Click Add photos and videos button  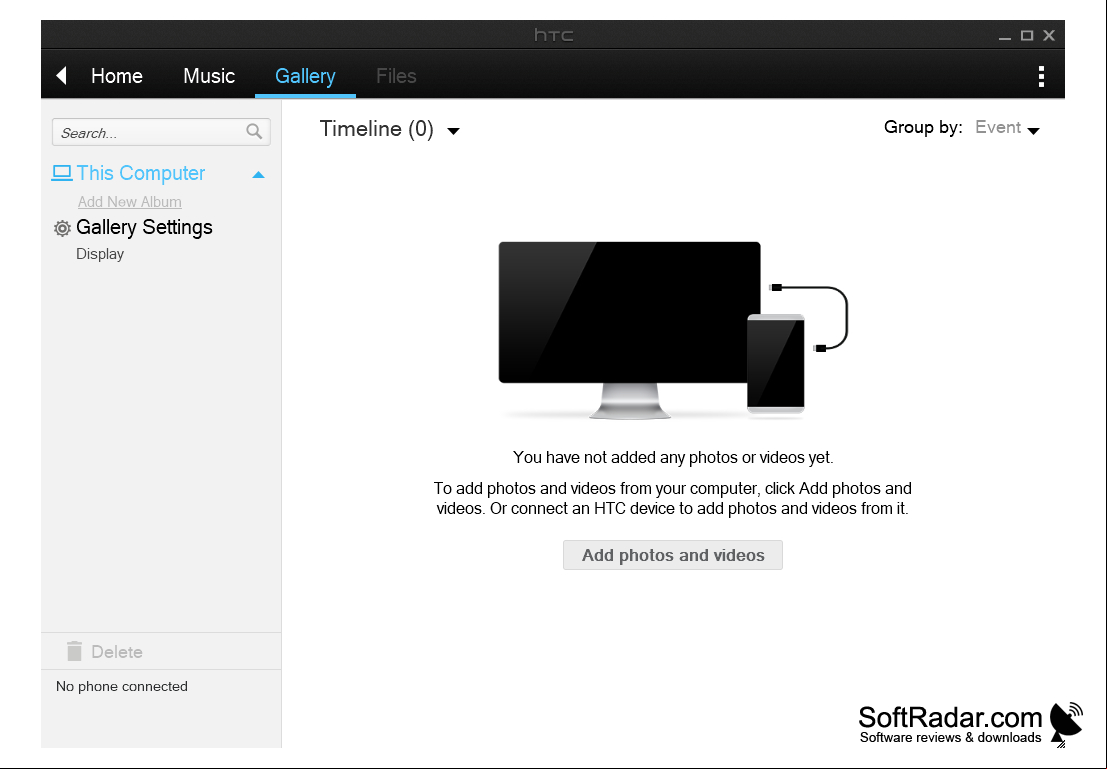tap(673, 555)
